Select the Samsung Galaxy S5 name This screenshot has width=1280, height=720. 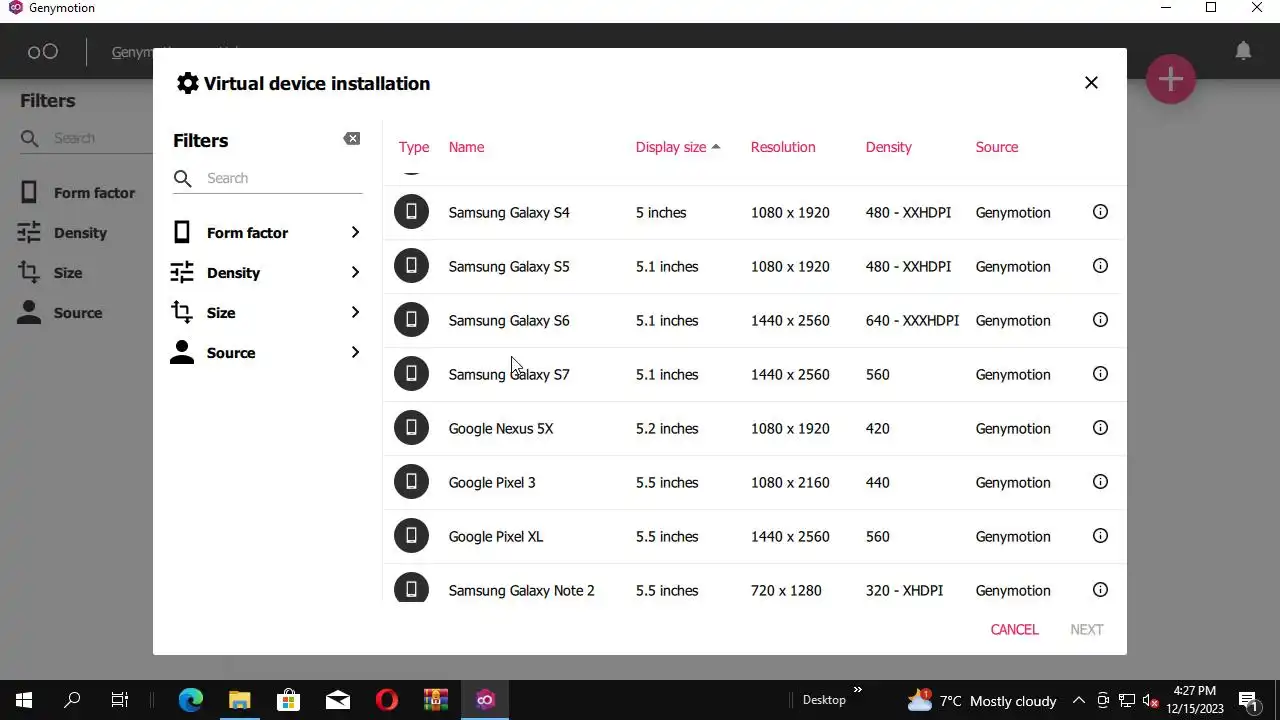508,266
